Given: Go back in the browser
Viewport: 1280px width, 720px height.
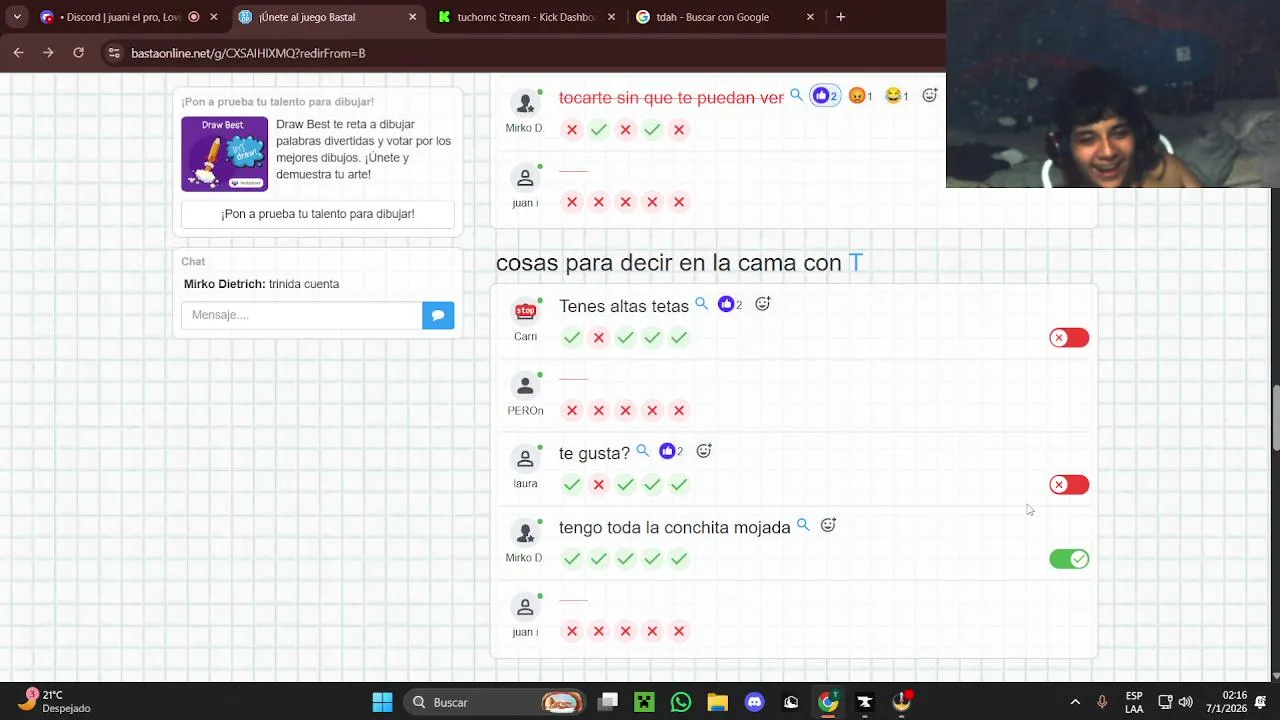Looking at the screenshot, I should click(19, 53).
